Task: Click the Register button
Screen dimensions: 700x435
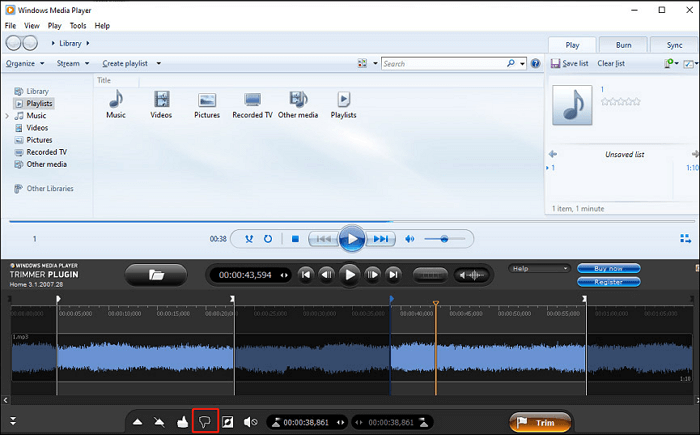Action: (608, 282)
